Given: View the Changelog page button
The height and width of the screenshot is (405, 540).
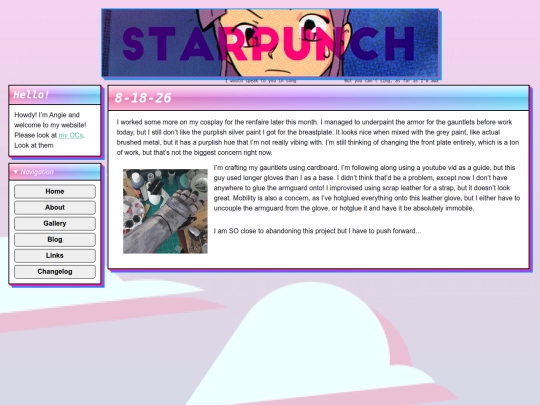Looking at the screenshot, I should click(55, 272).
